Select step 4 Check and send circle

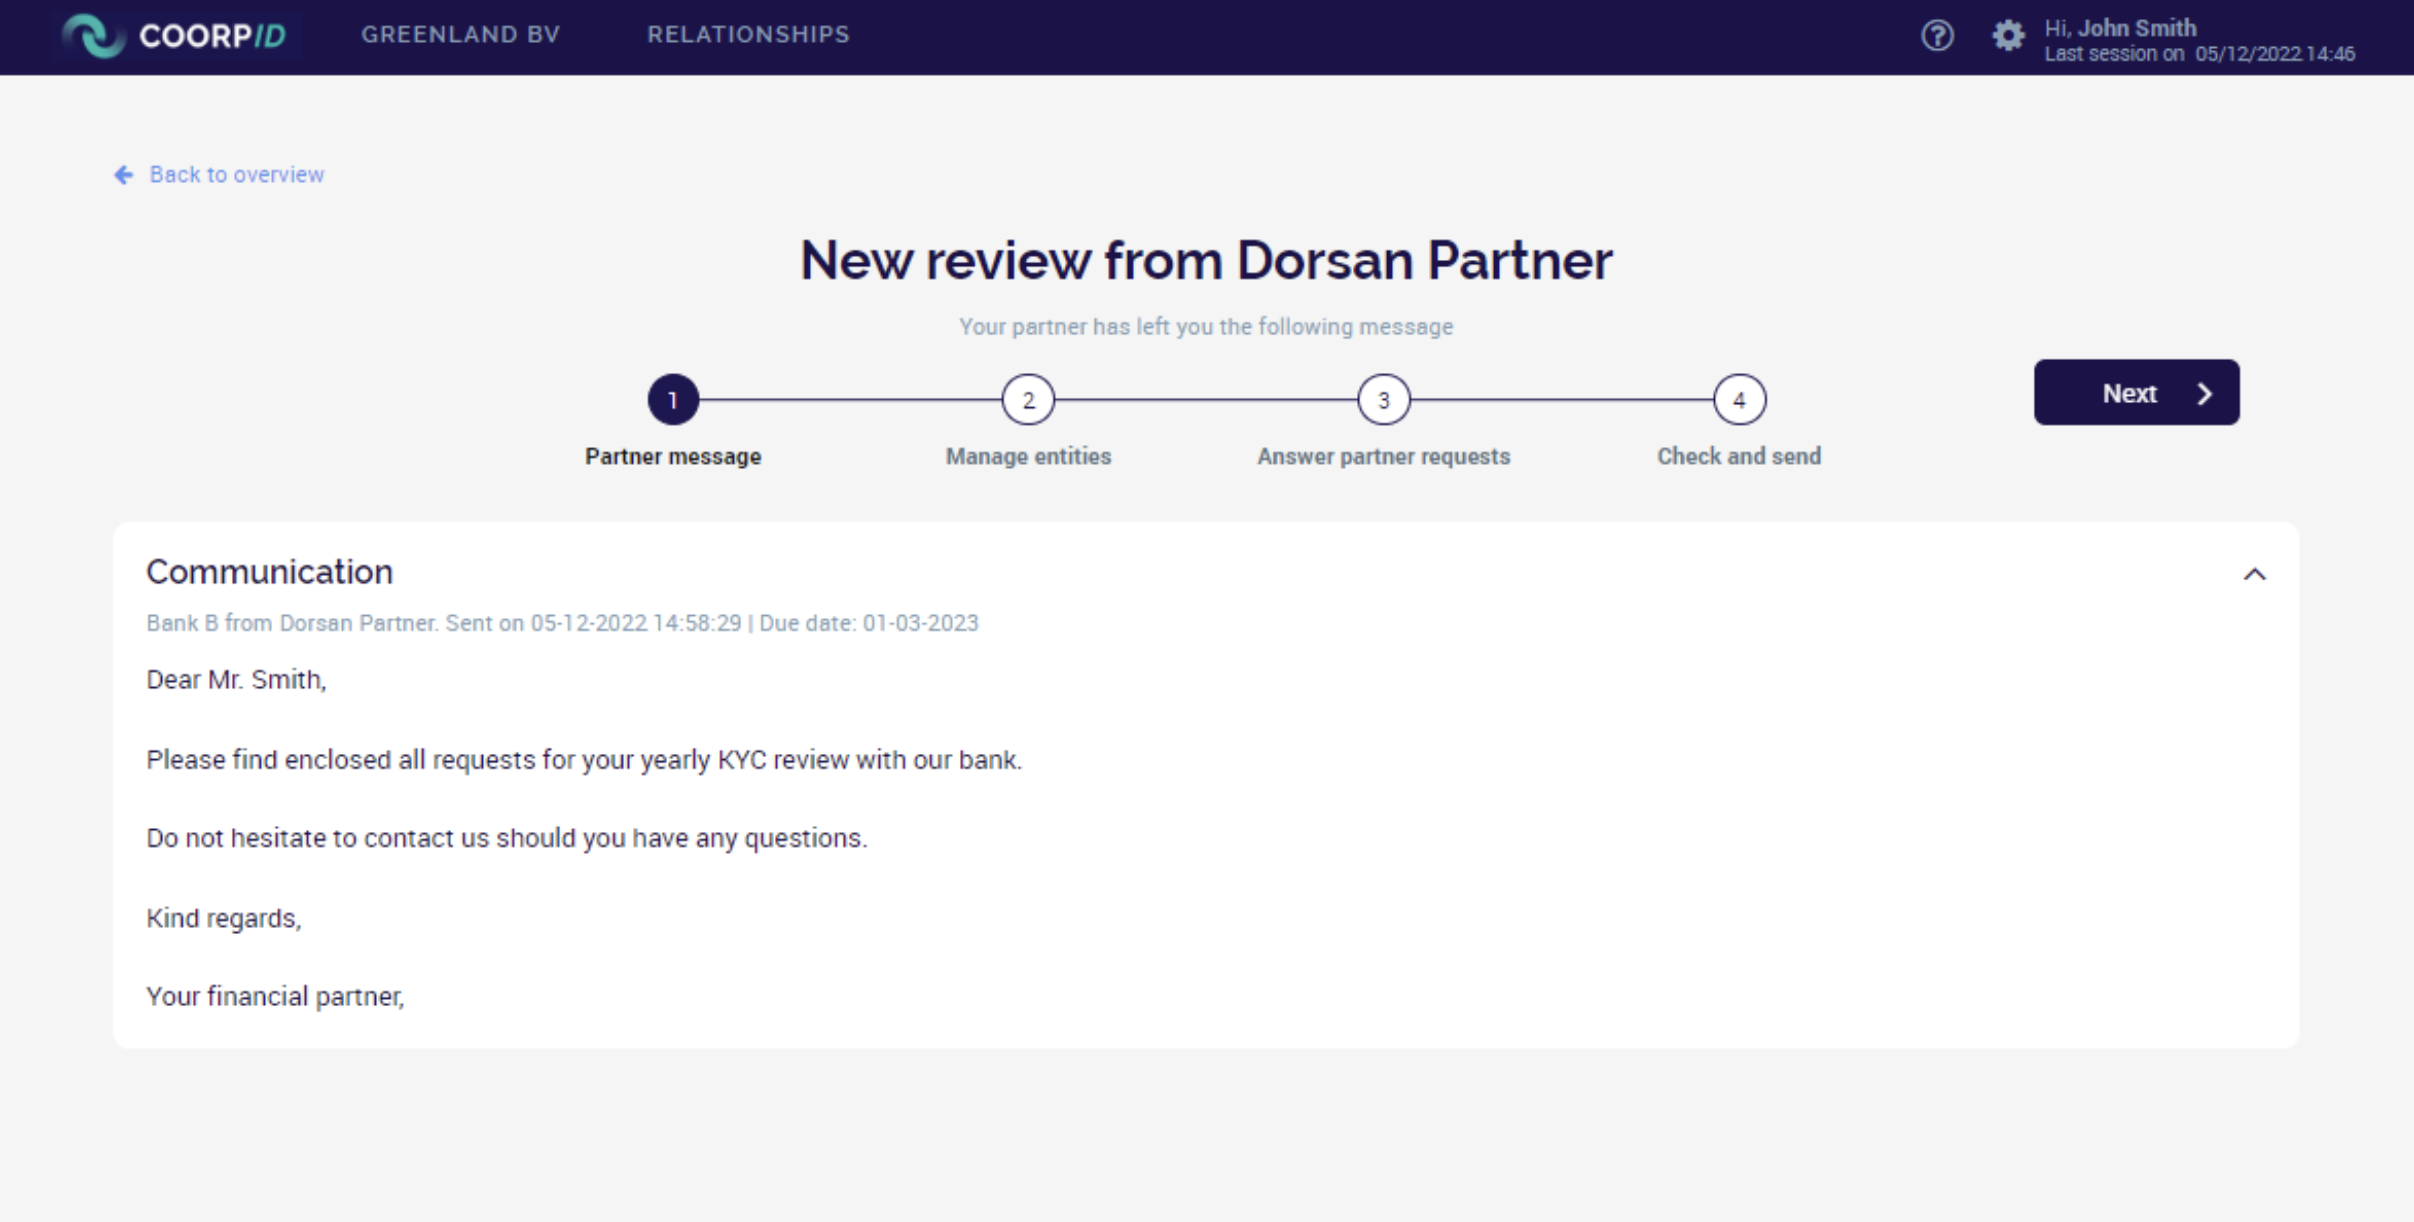tap(1739, 400)
